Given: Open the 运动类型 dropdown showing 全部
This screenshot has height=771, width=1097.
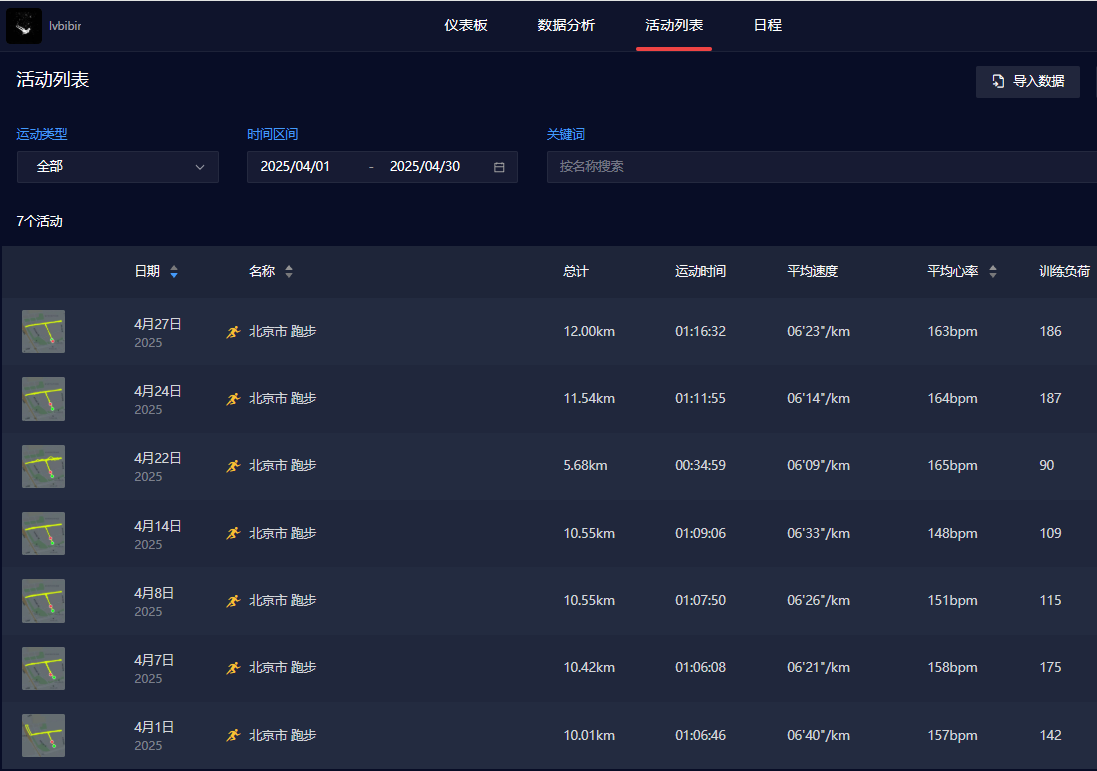Looking at the screenshot, I should click(x=118, y=167).
